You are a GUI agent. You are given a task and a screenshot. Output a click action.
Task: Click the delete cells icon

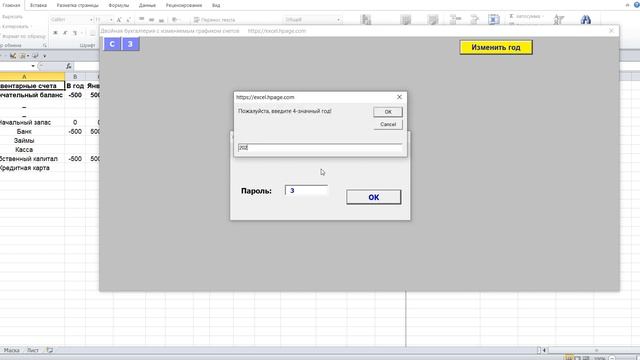click(x=474, y=19)
